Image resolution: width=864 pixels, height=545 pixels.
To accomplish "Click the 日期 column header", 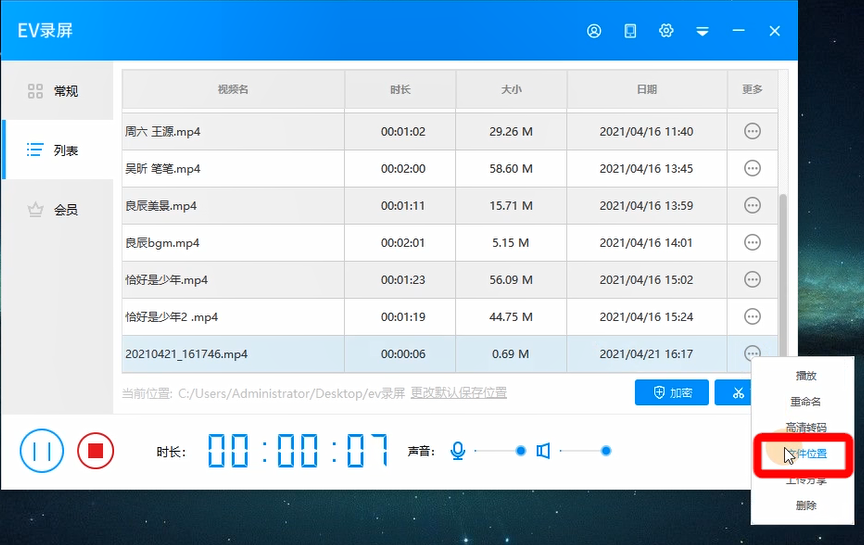I will (647, 89).
